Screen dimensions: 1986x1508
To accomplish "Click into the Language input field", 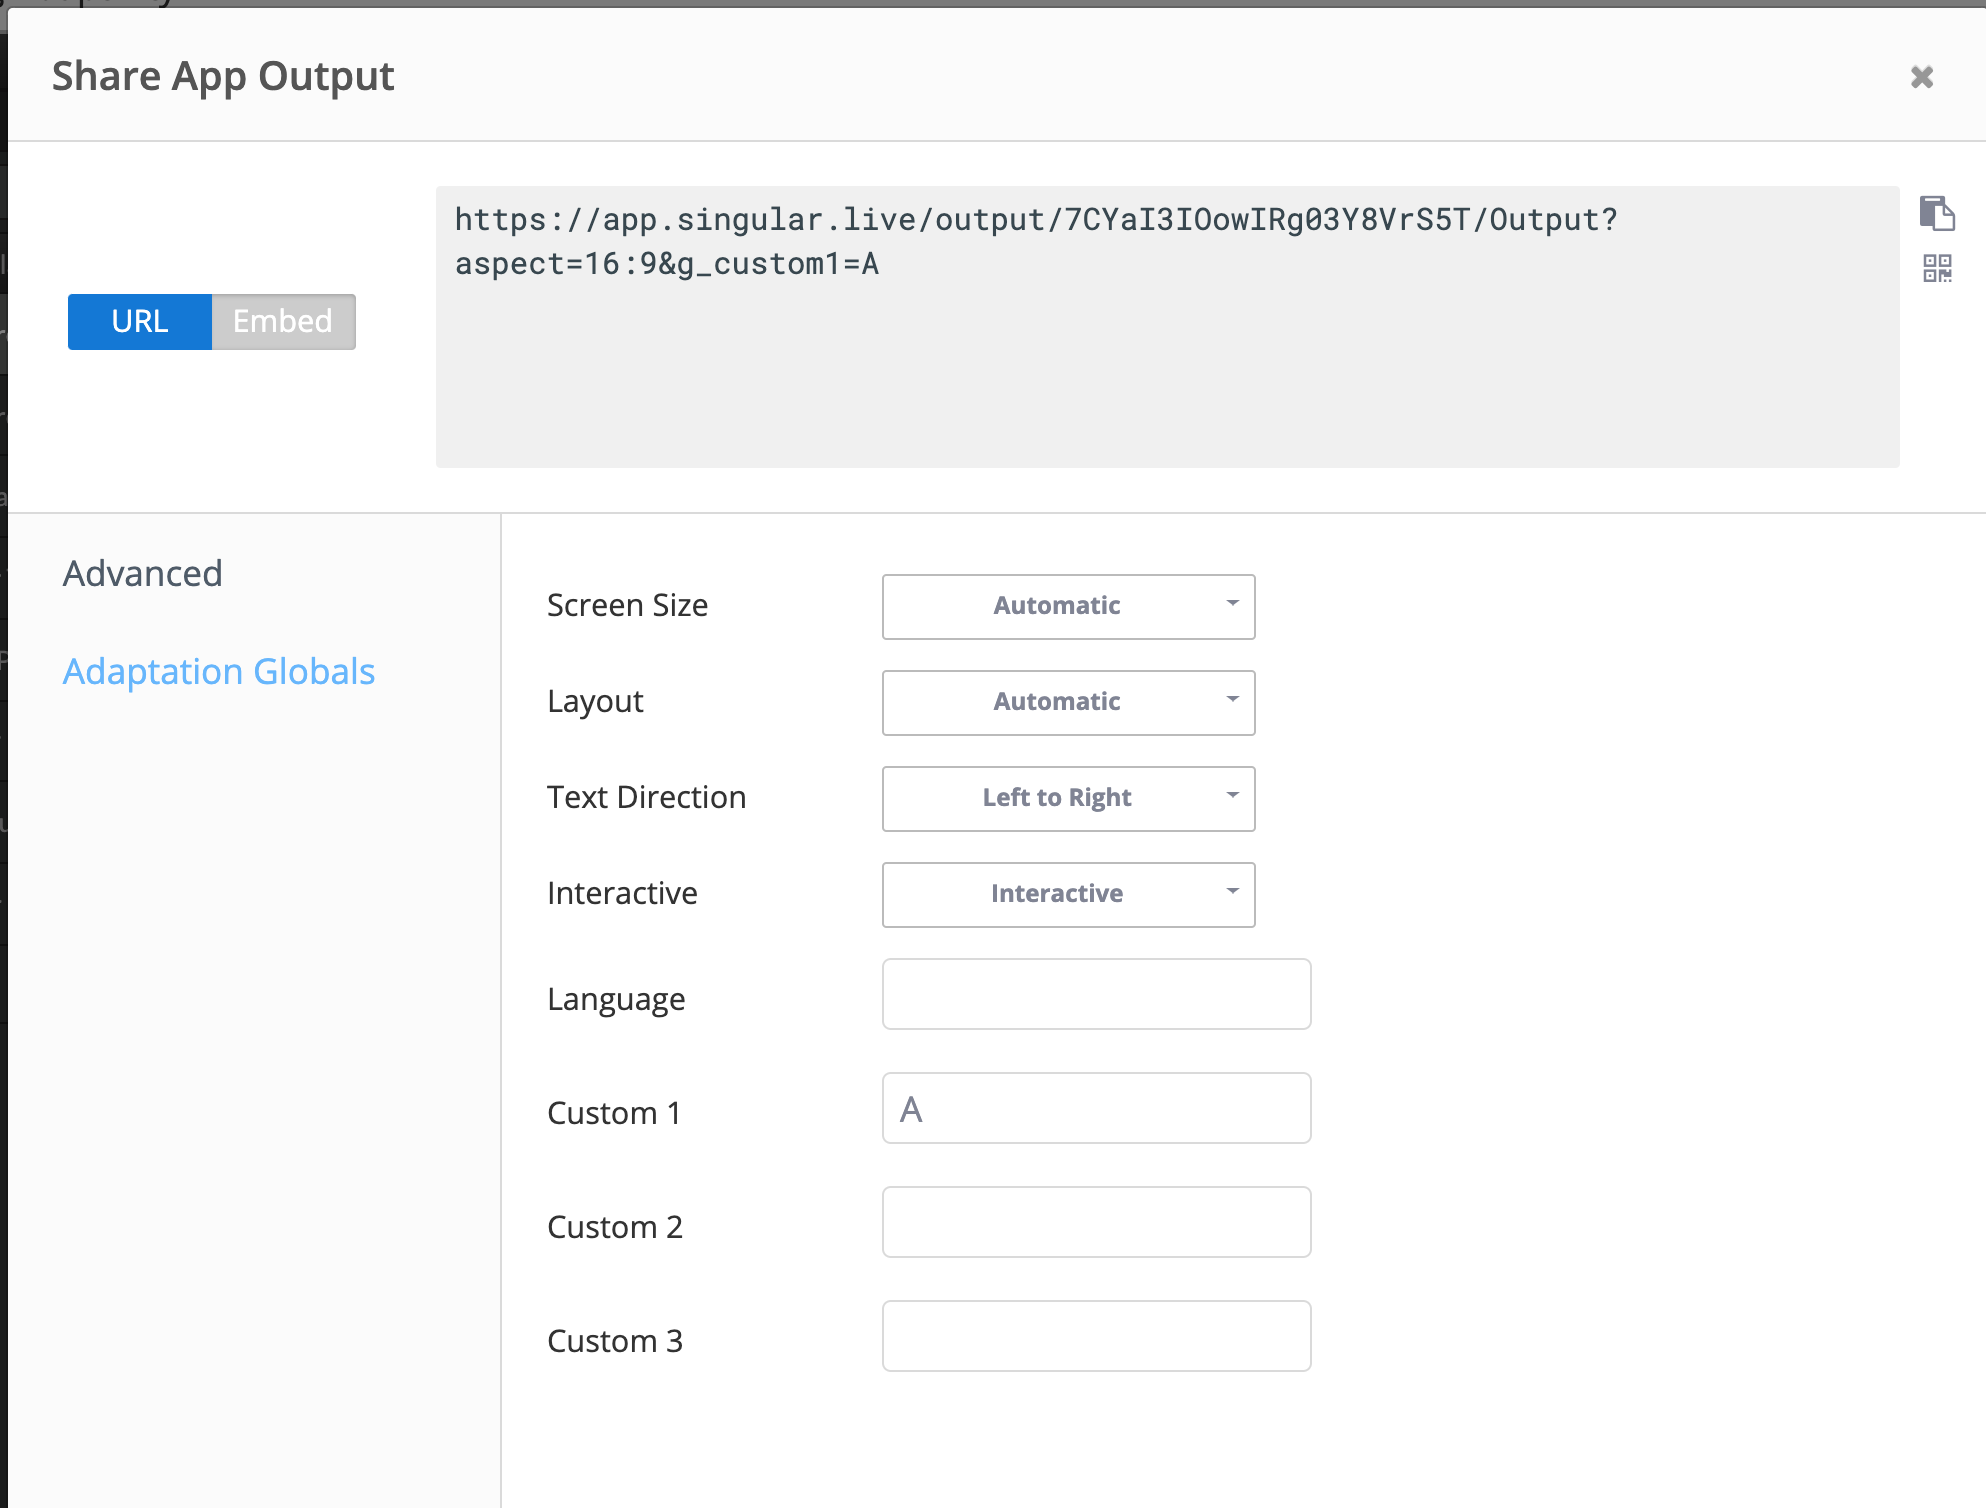I will click(x=1096, y=994).
